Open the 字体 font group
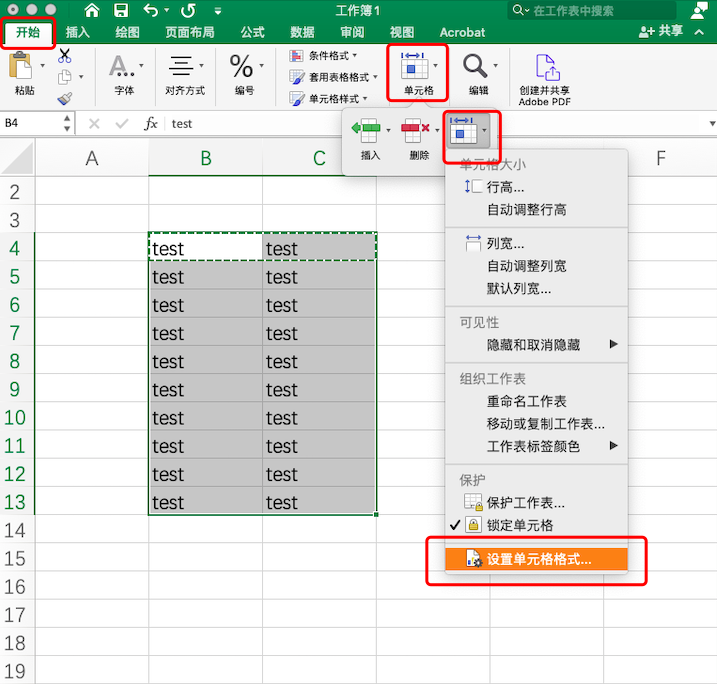 125,74
